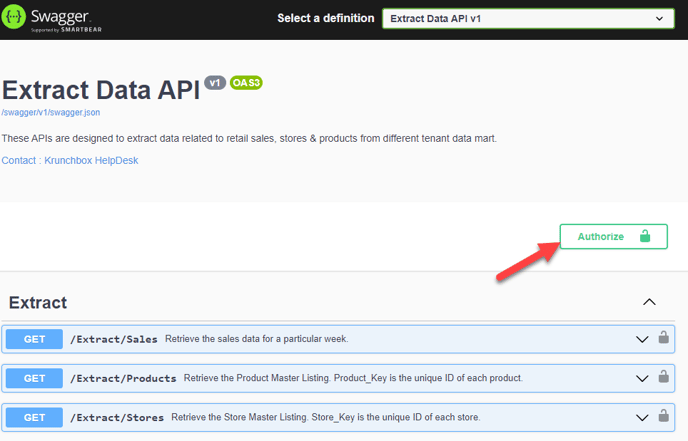Viewport: 688px width, 441px height.
Task: Open the /swagger/v1/swagger.json link
Action: point(51,112)
